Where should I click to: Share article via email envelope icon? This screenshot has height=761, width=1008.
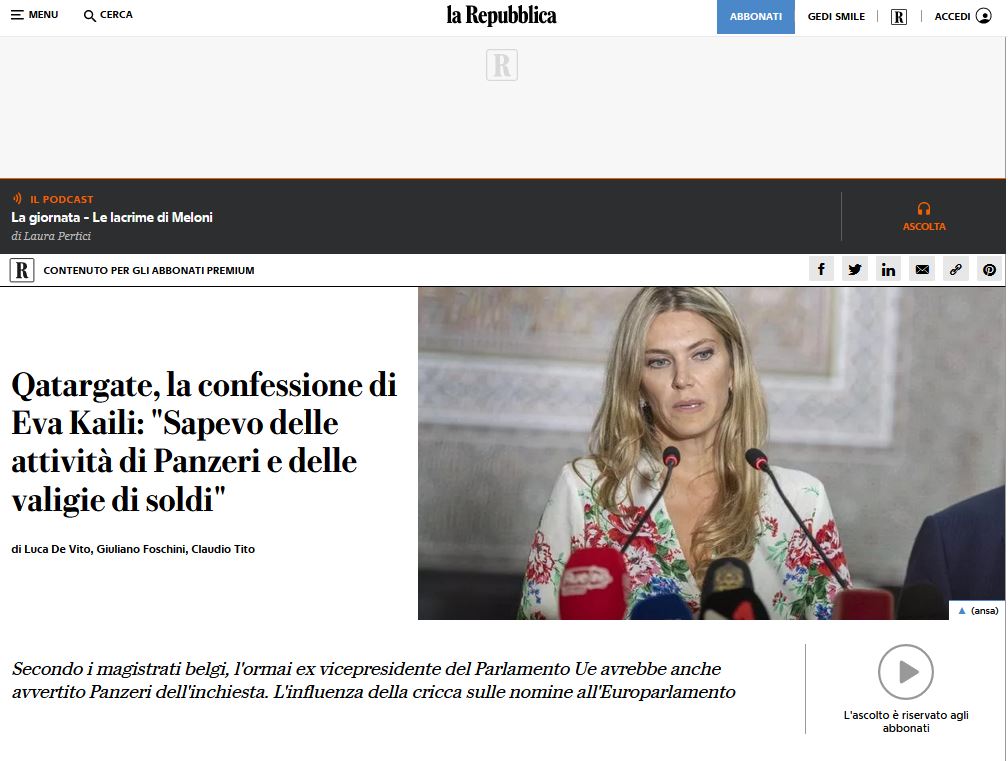click(922, 269)
